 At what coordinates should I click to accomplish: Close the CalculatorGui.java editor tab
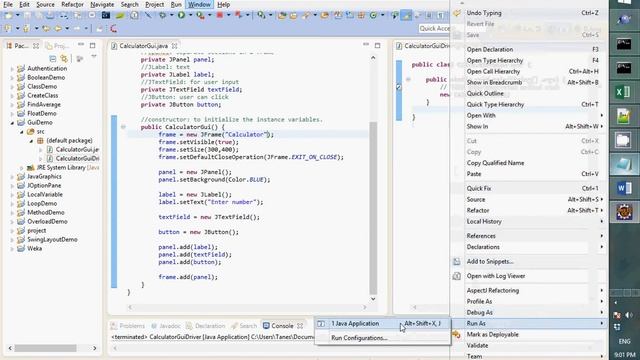click(174, 46)
